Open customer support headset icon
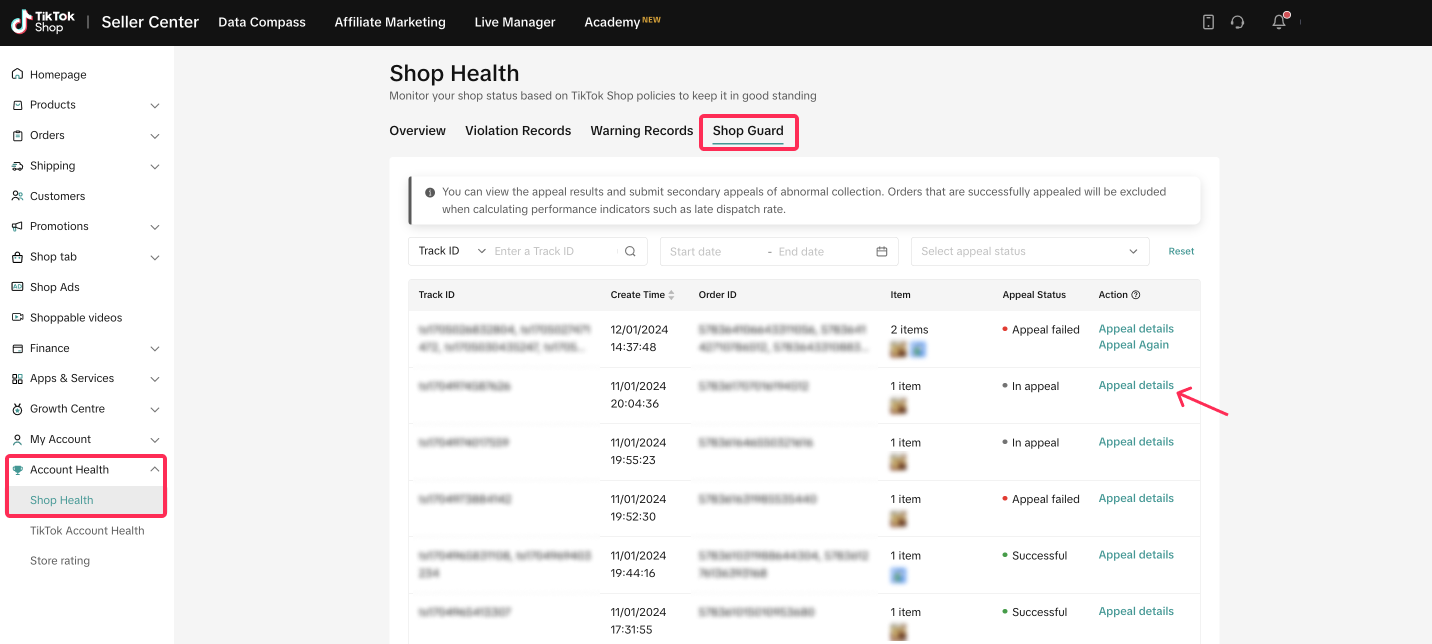The image size is (1432, 644). [1238, 22]
